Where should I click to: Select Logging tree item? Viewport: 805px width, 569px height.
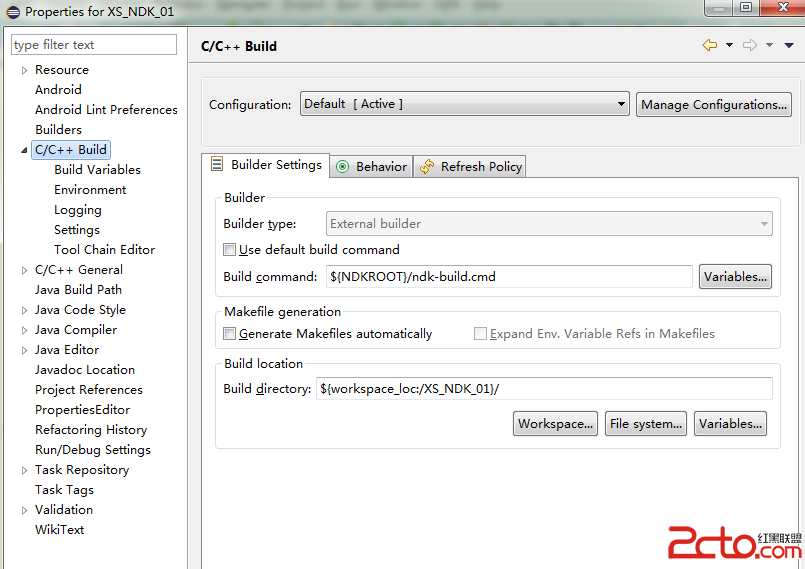[78, 210]
